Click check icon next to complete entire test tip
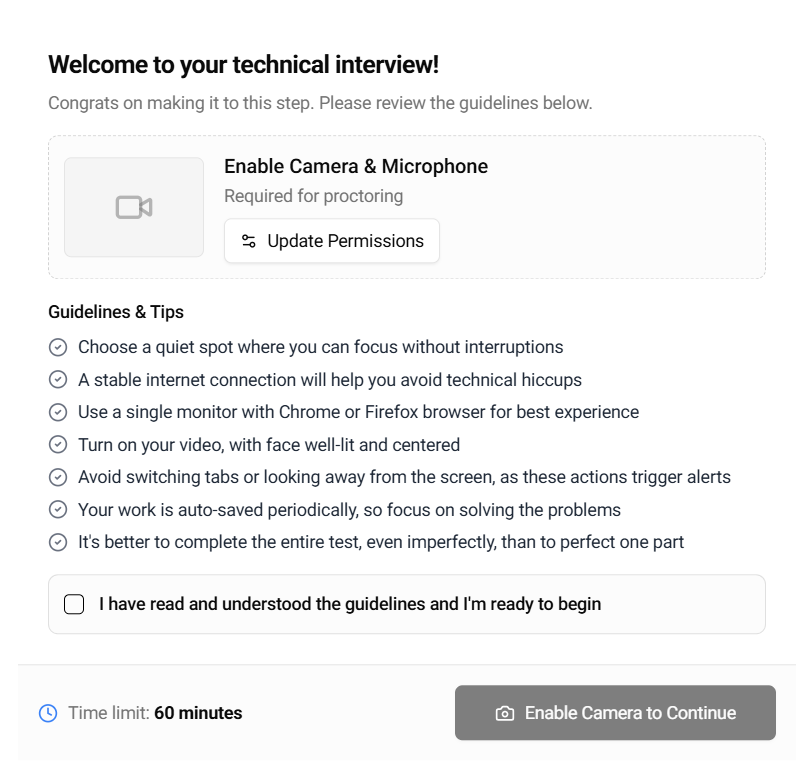The width and height of the screenshot is (812, 767). 58,542
